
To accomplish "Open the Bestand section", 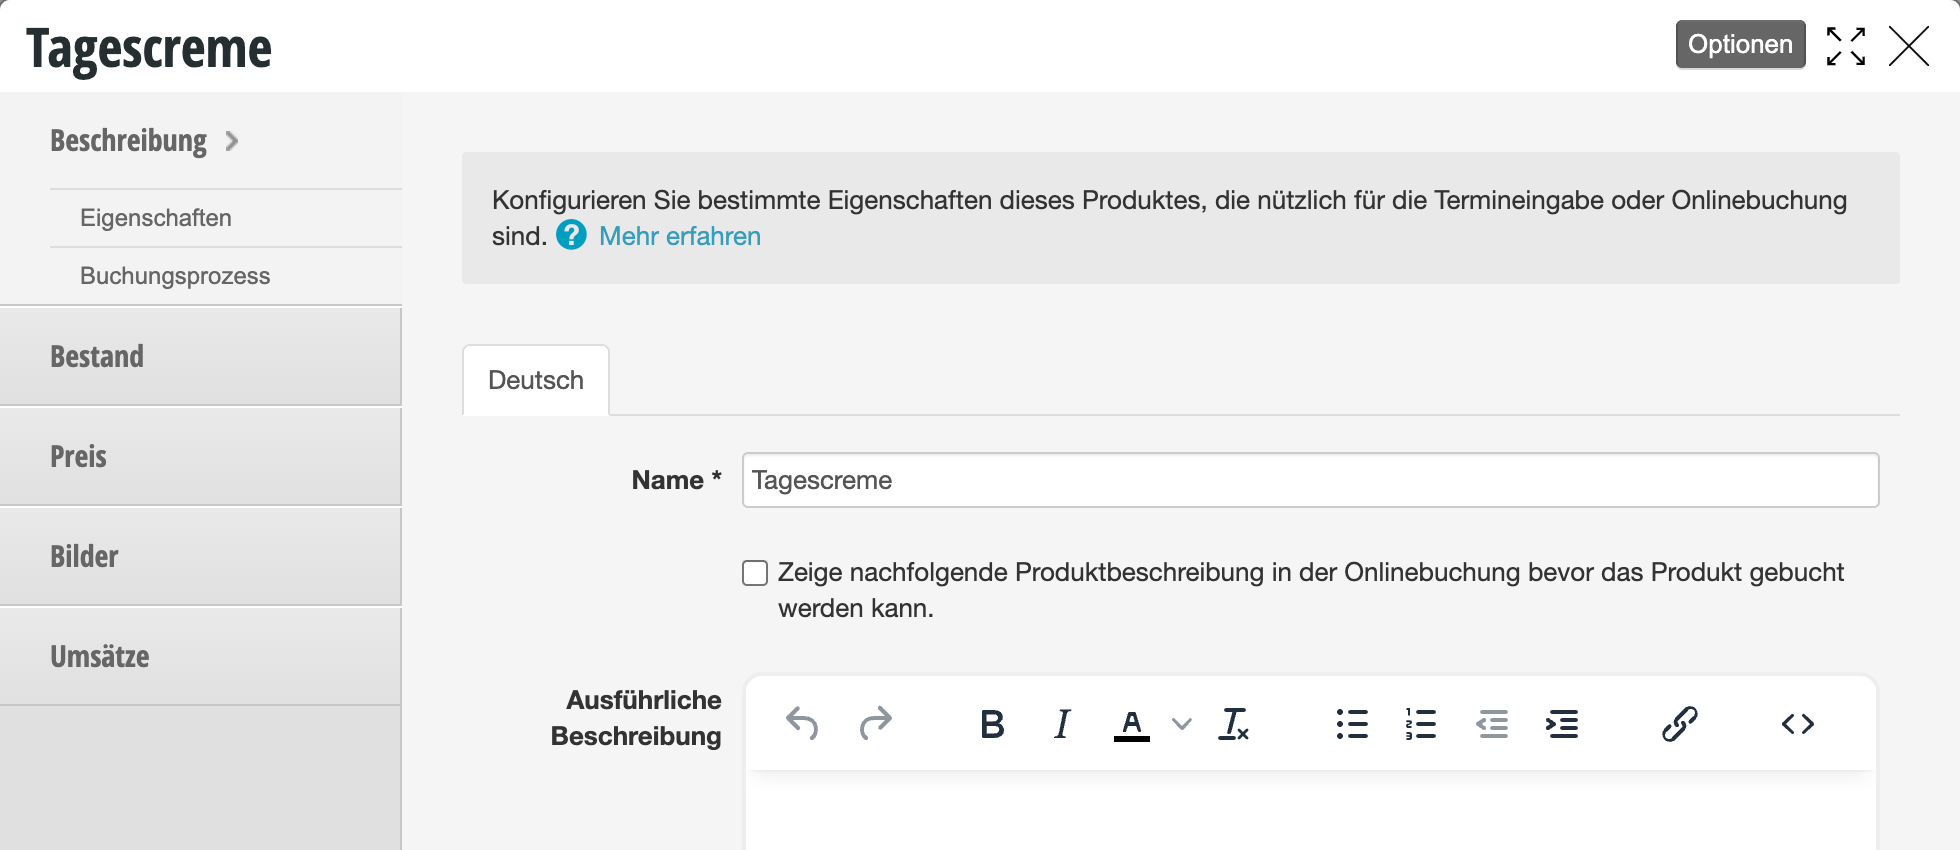I will click(x=200, y=357).
